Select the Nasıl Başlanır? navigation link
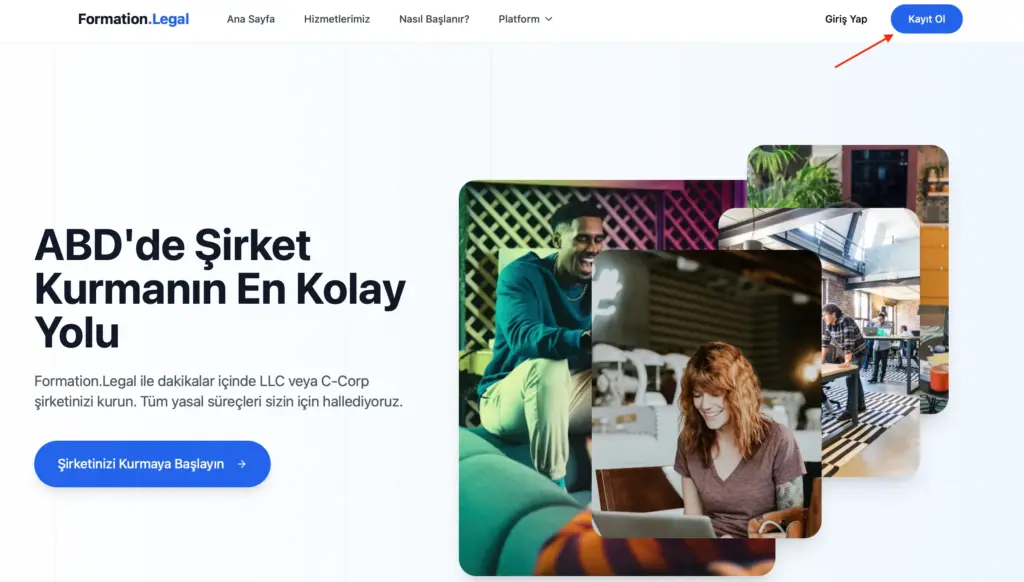Screen dimensions: 1024x582 click(x=434, y=19)
